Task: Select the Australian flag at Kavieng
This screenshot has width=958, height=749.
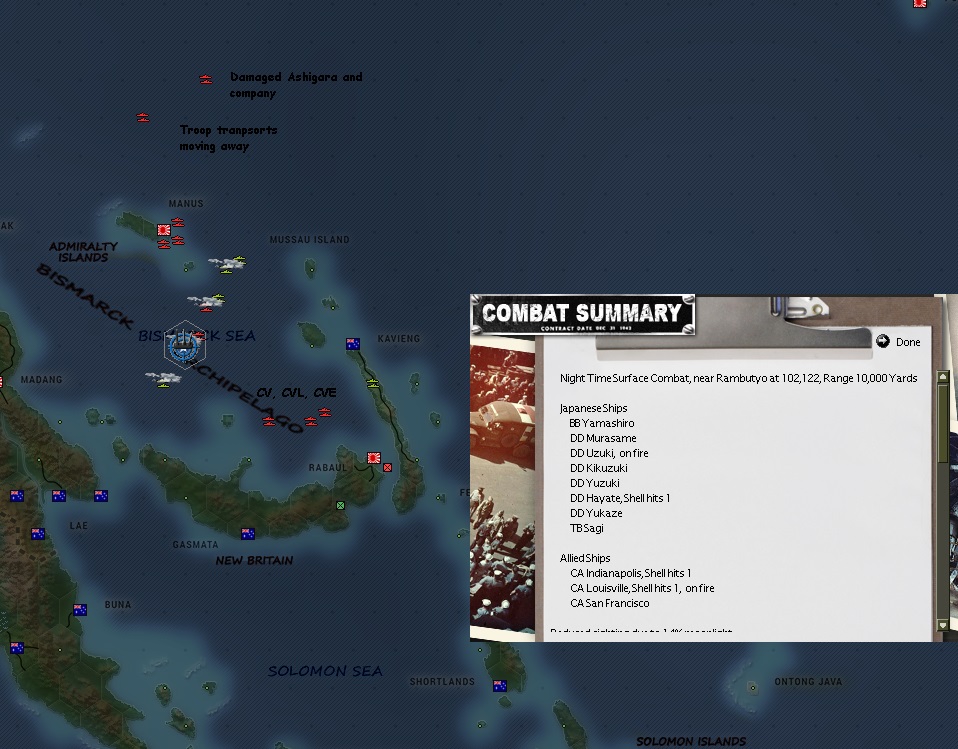Action: pyautogui.click(x=353, y=344)
